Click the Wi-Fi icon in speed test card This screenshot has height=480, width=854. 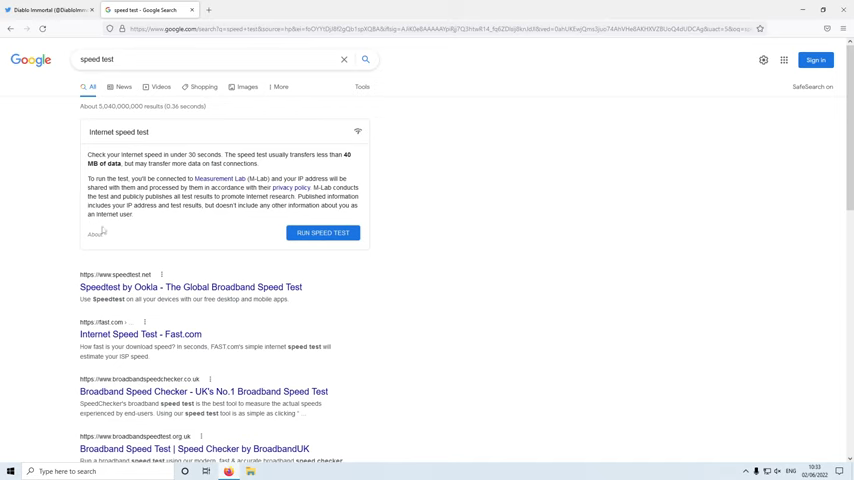[358, 131]
